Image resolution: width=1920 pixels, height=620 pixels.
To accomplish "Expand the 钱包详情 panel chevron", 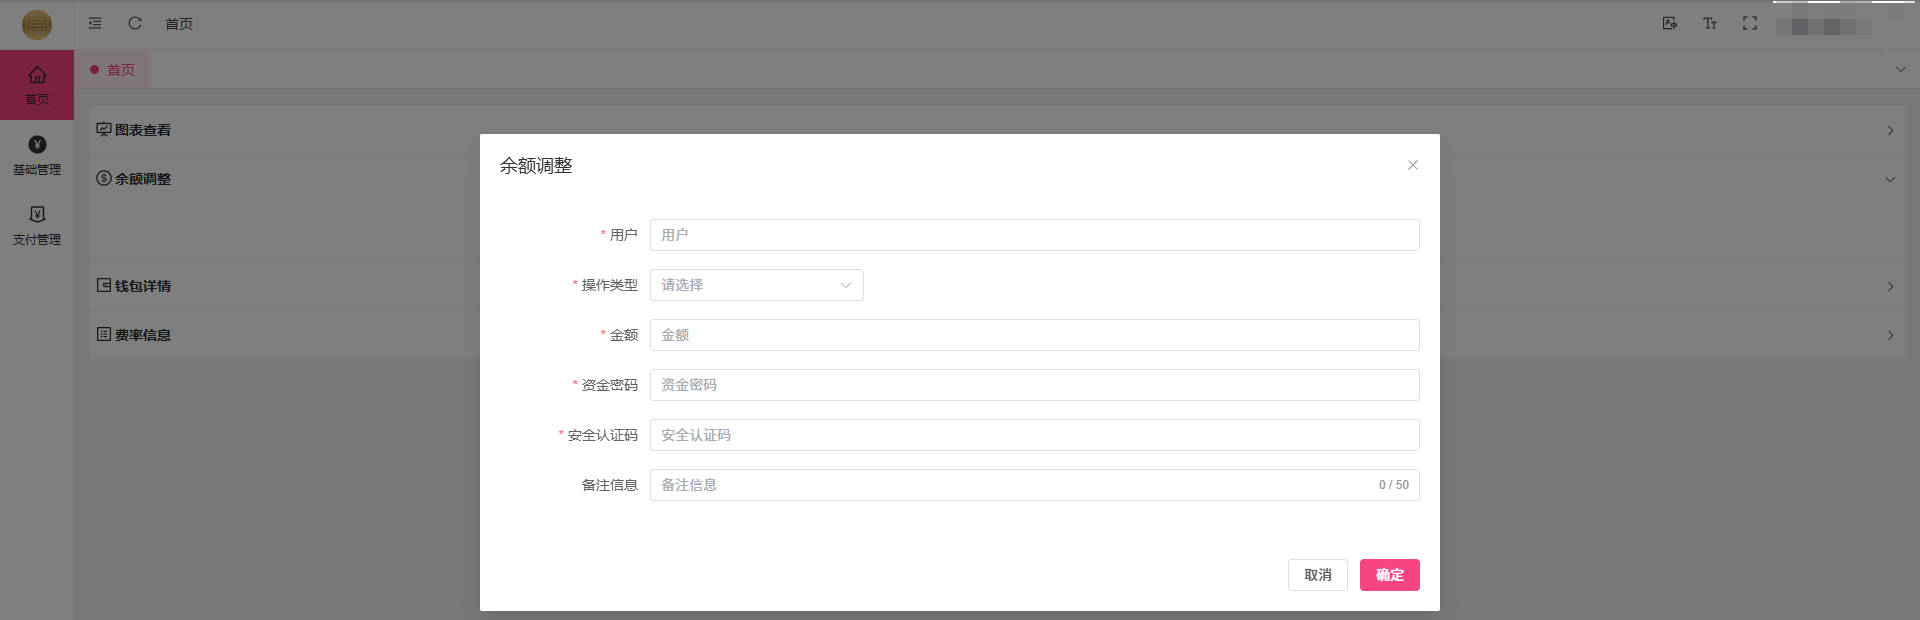I will coord(1889,286).
